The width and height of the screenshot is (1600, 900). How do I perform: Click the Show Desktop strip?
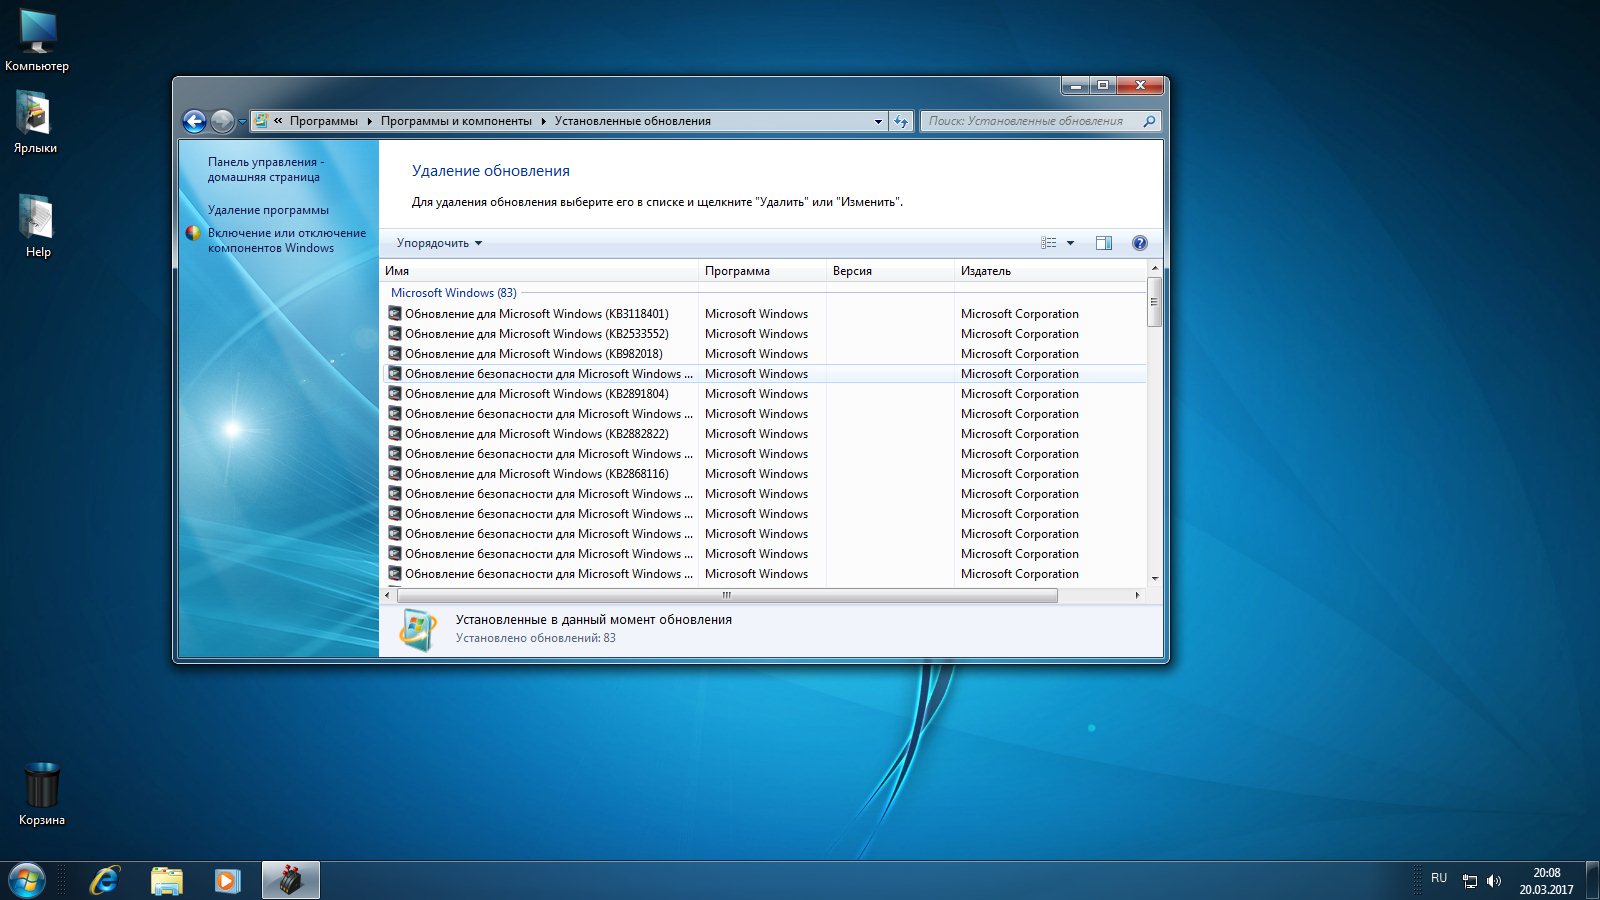click(1592, 881)
